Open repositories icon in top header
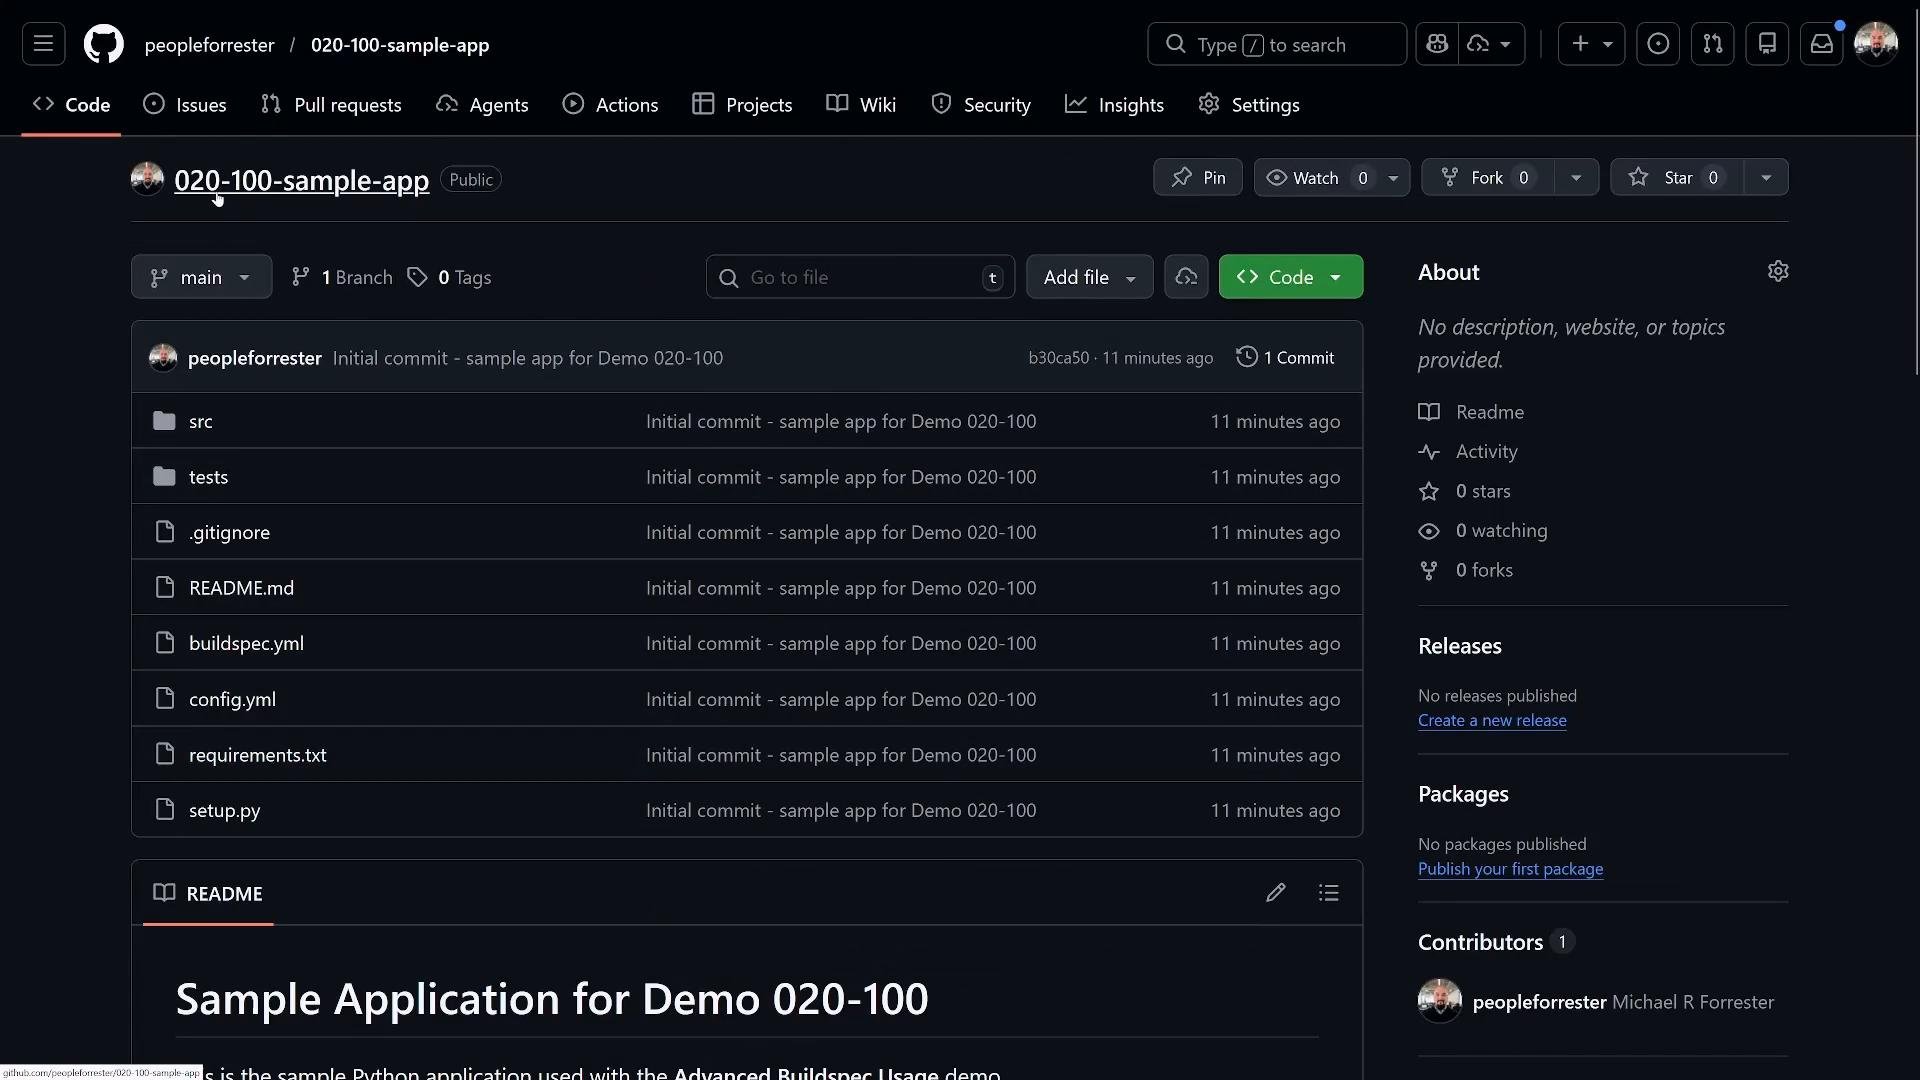This screenshot has height=1080, width=1920. click(x=1767, y=44)
